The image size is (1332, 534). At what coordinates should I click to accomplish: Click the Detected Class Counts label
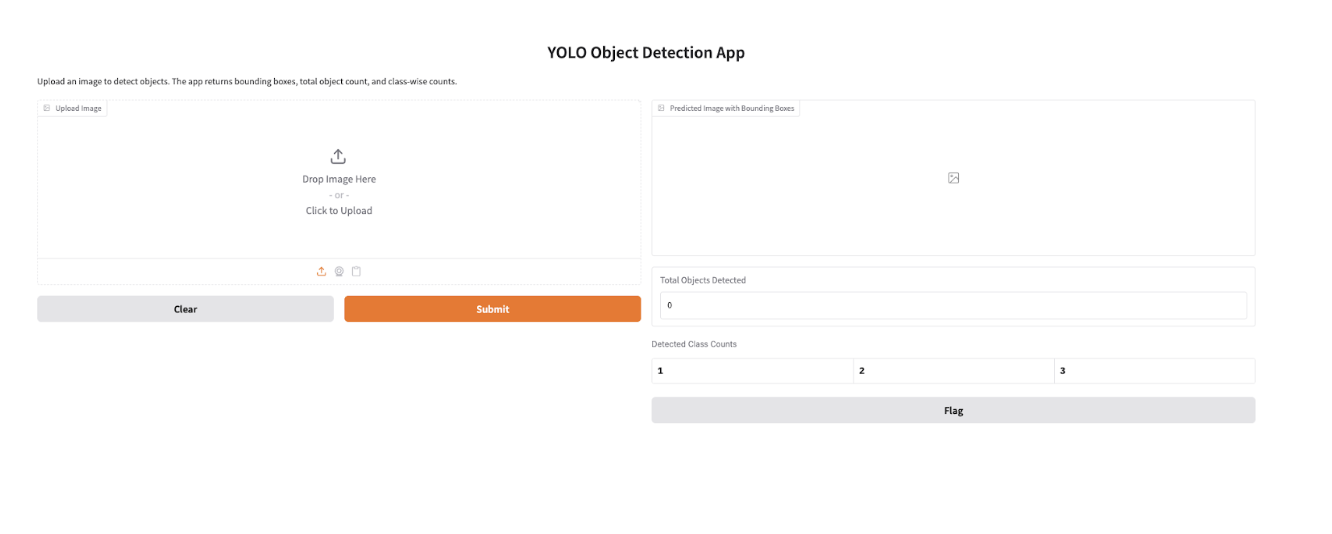tap(694, 344)
